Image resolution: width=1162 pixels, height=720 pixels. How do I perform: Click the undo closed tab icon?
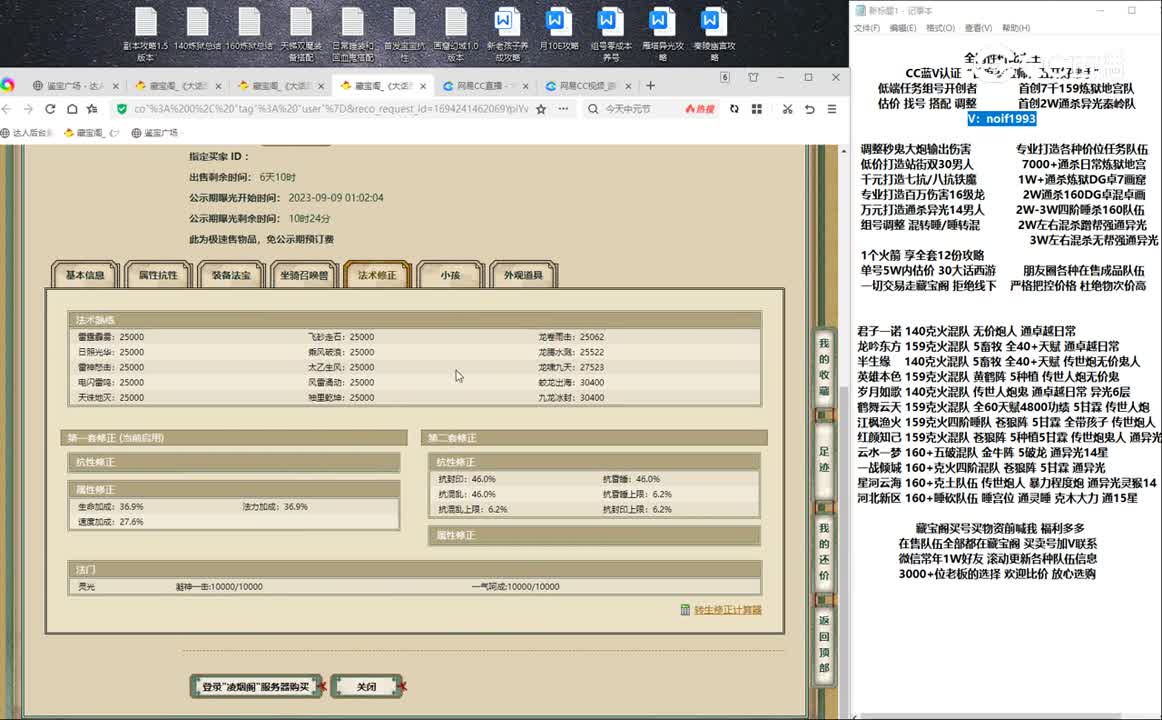coord(809,109)
